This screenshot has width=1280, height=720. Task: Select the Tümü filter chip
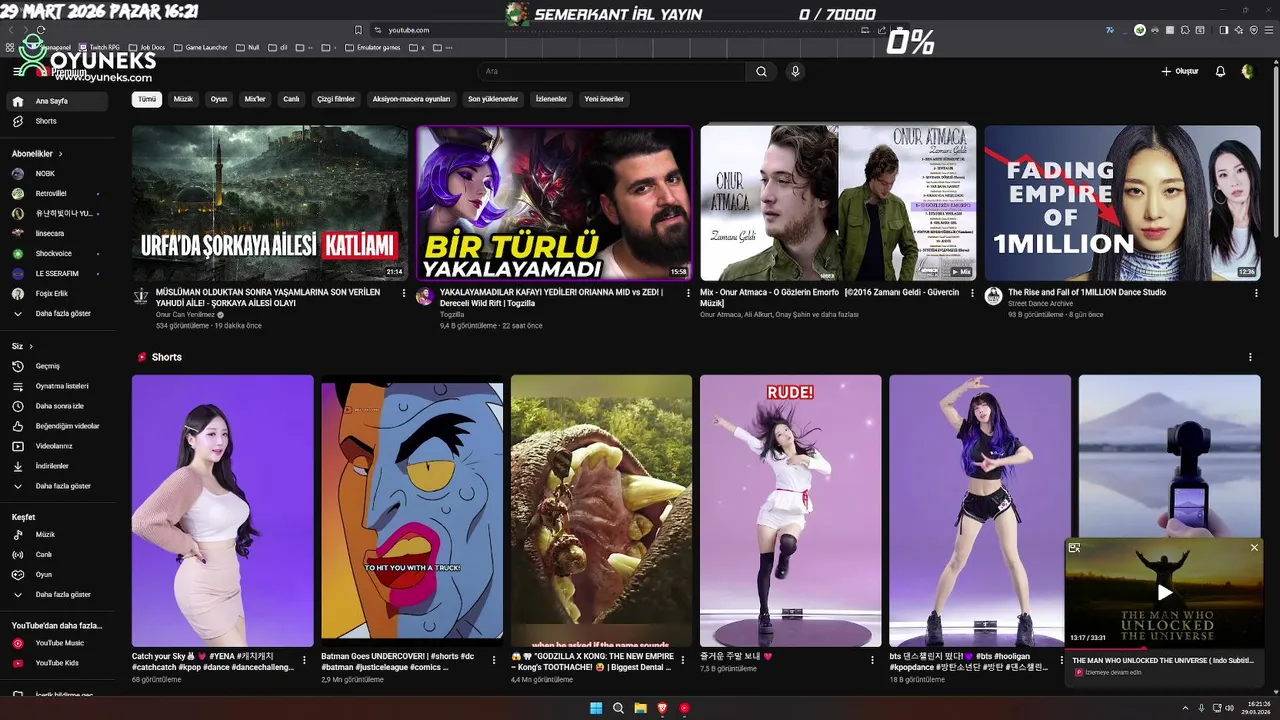pos(147,99)
